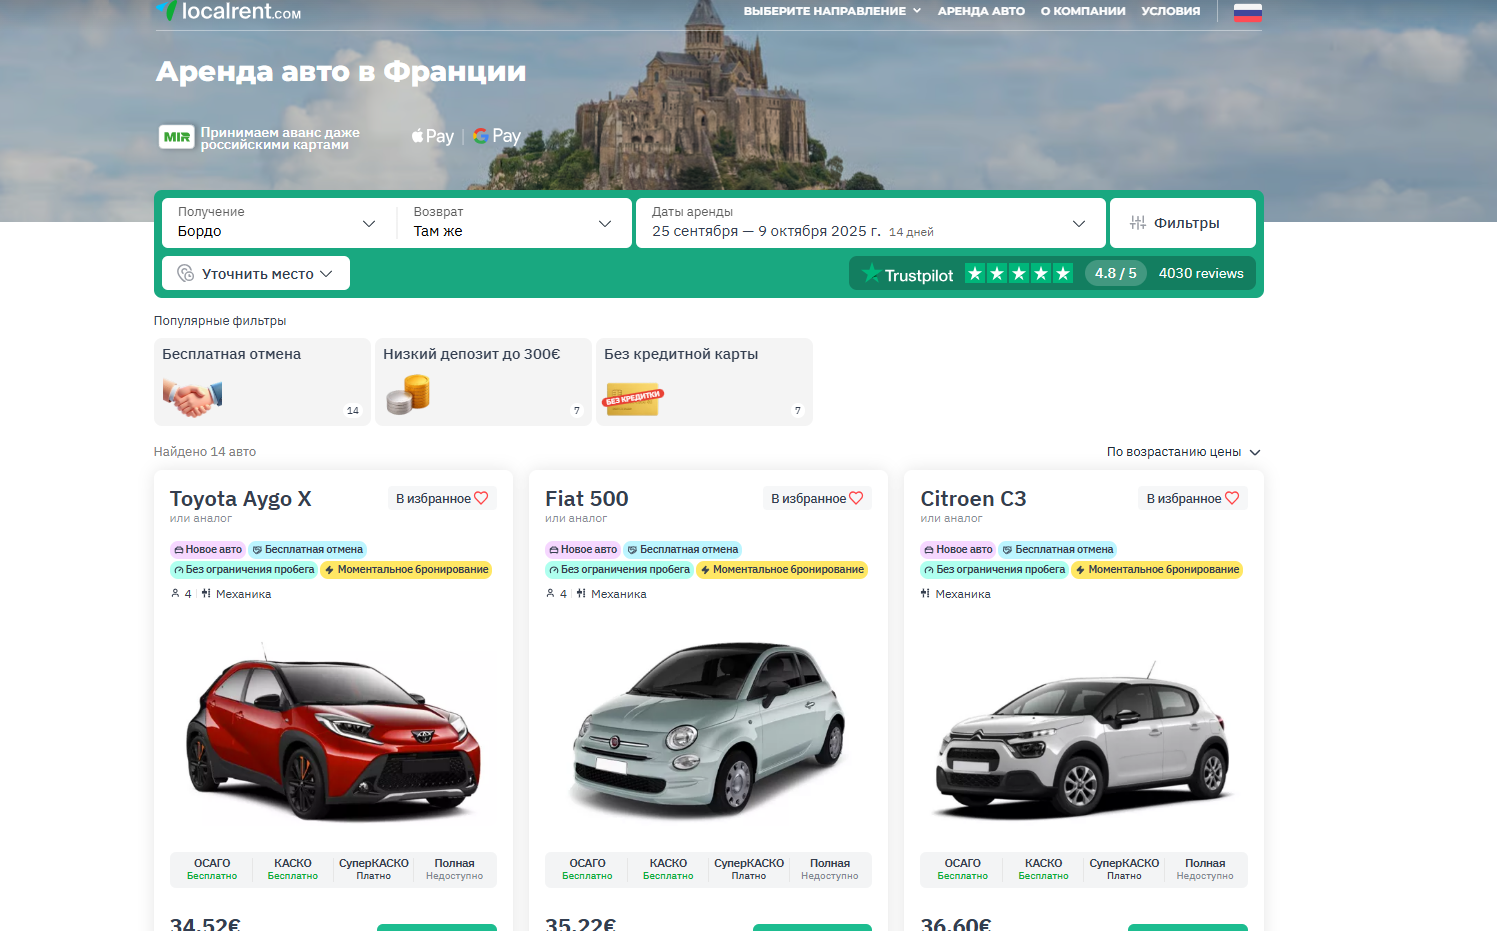The width and height of the screenshot is (1497, 931).
Task: Add Citroen C3 to favorites
Action: (1192, 498)
